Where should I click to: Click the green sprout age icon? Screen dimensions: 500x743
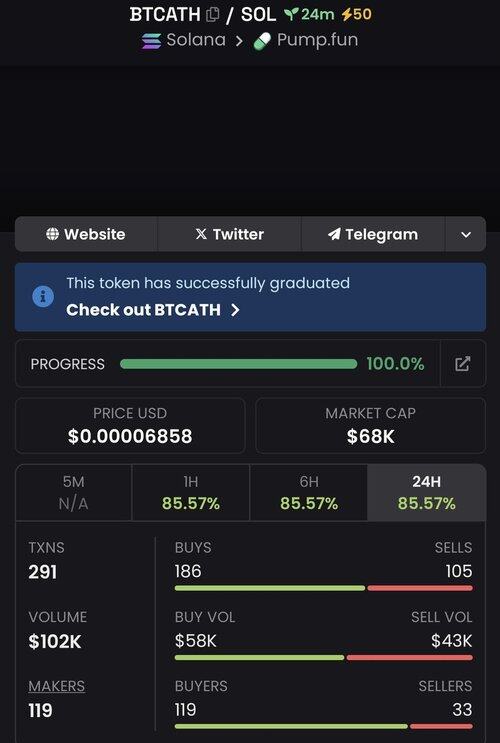click(x=291, y=14)
